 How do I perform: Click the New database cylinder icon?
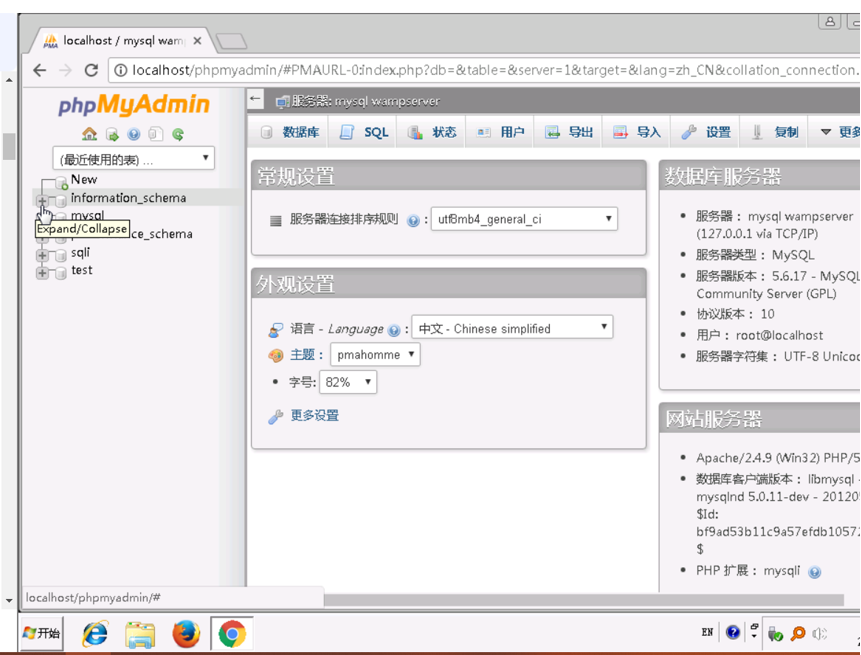(62, 182)
